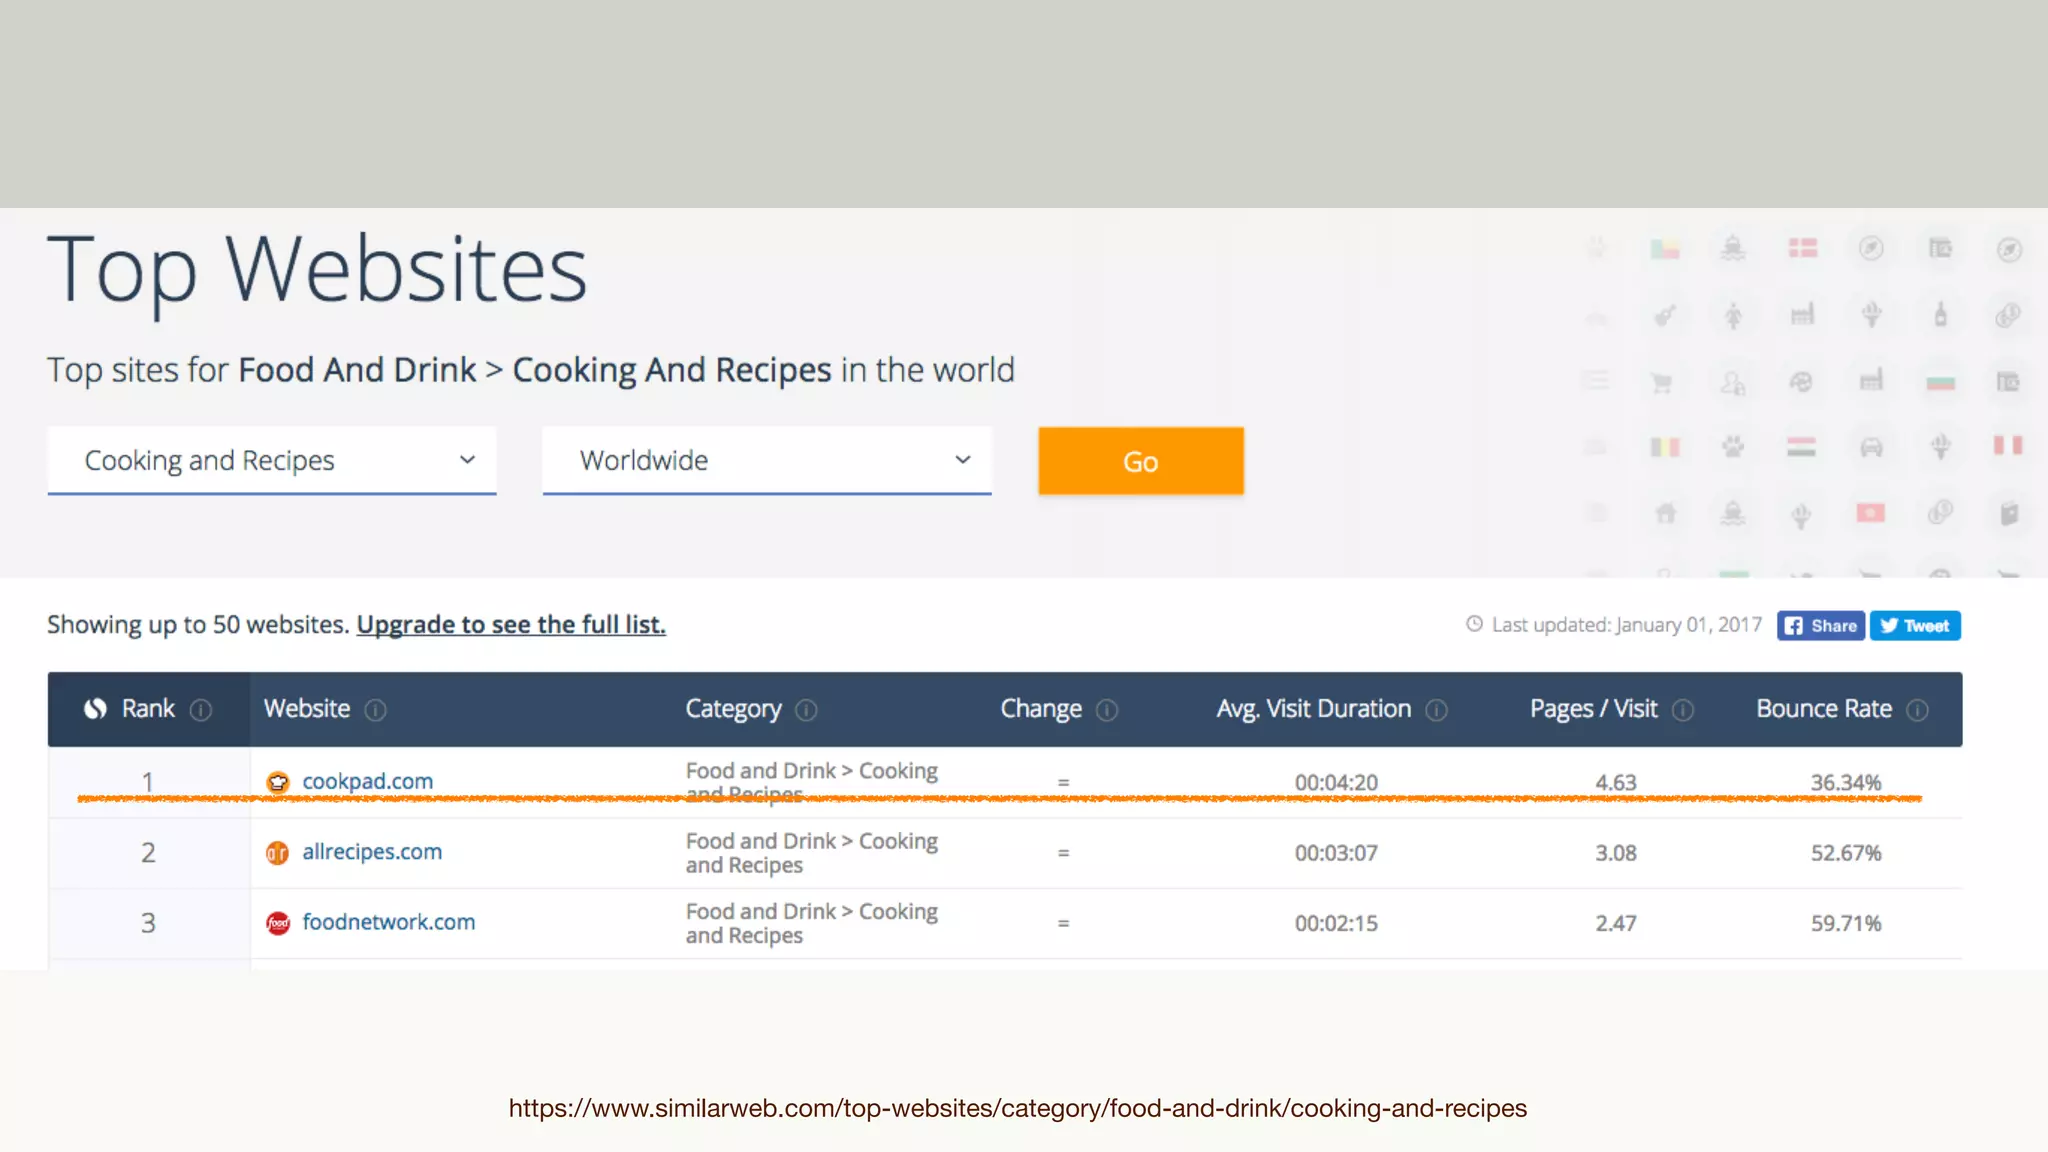Click the info icon next to Pages / Visit
This screenshot has height=1152, width=2048.
pos(1683,710)
